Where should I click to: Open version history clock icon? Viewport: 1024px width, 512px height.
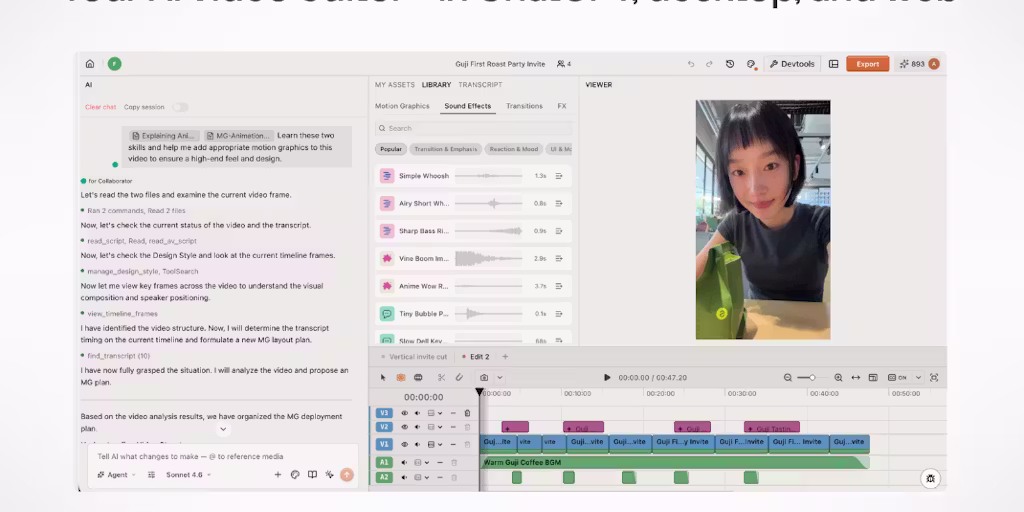pyautogui.click(x=730, y=64)
